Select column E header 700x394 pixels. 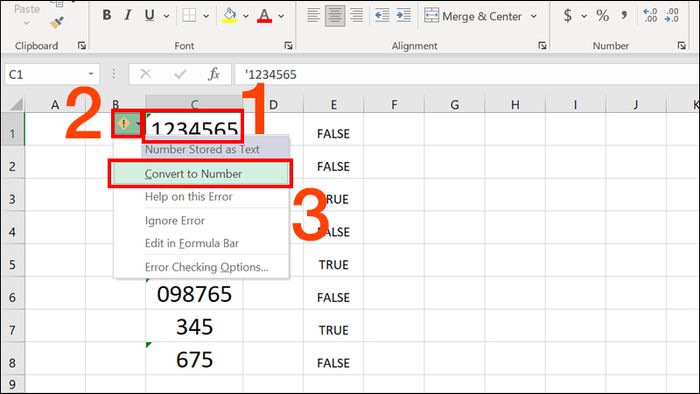333,104
